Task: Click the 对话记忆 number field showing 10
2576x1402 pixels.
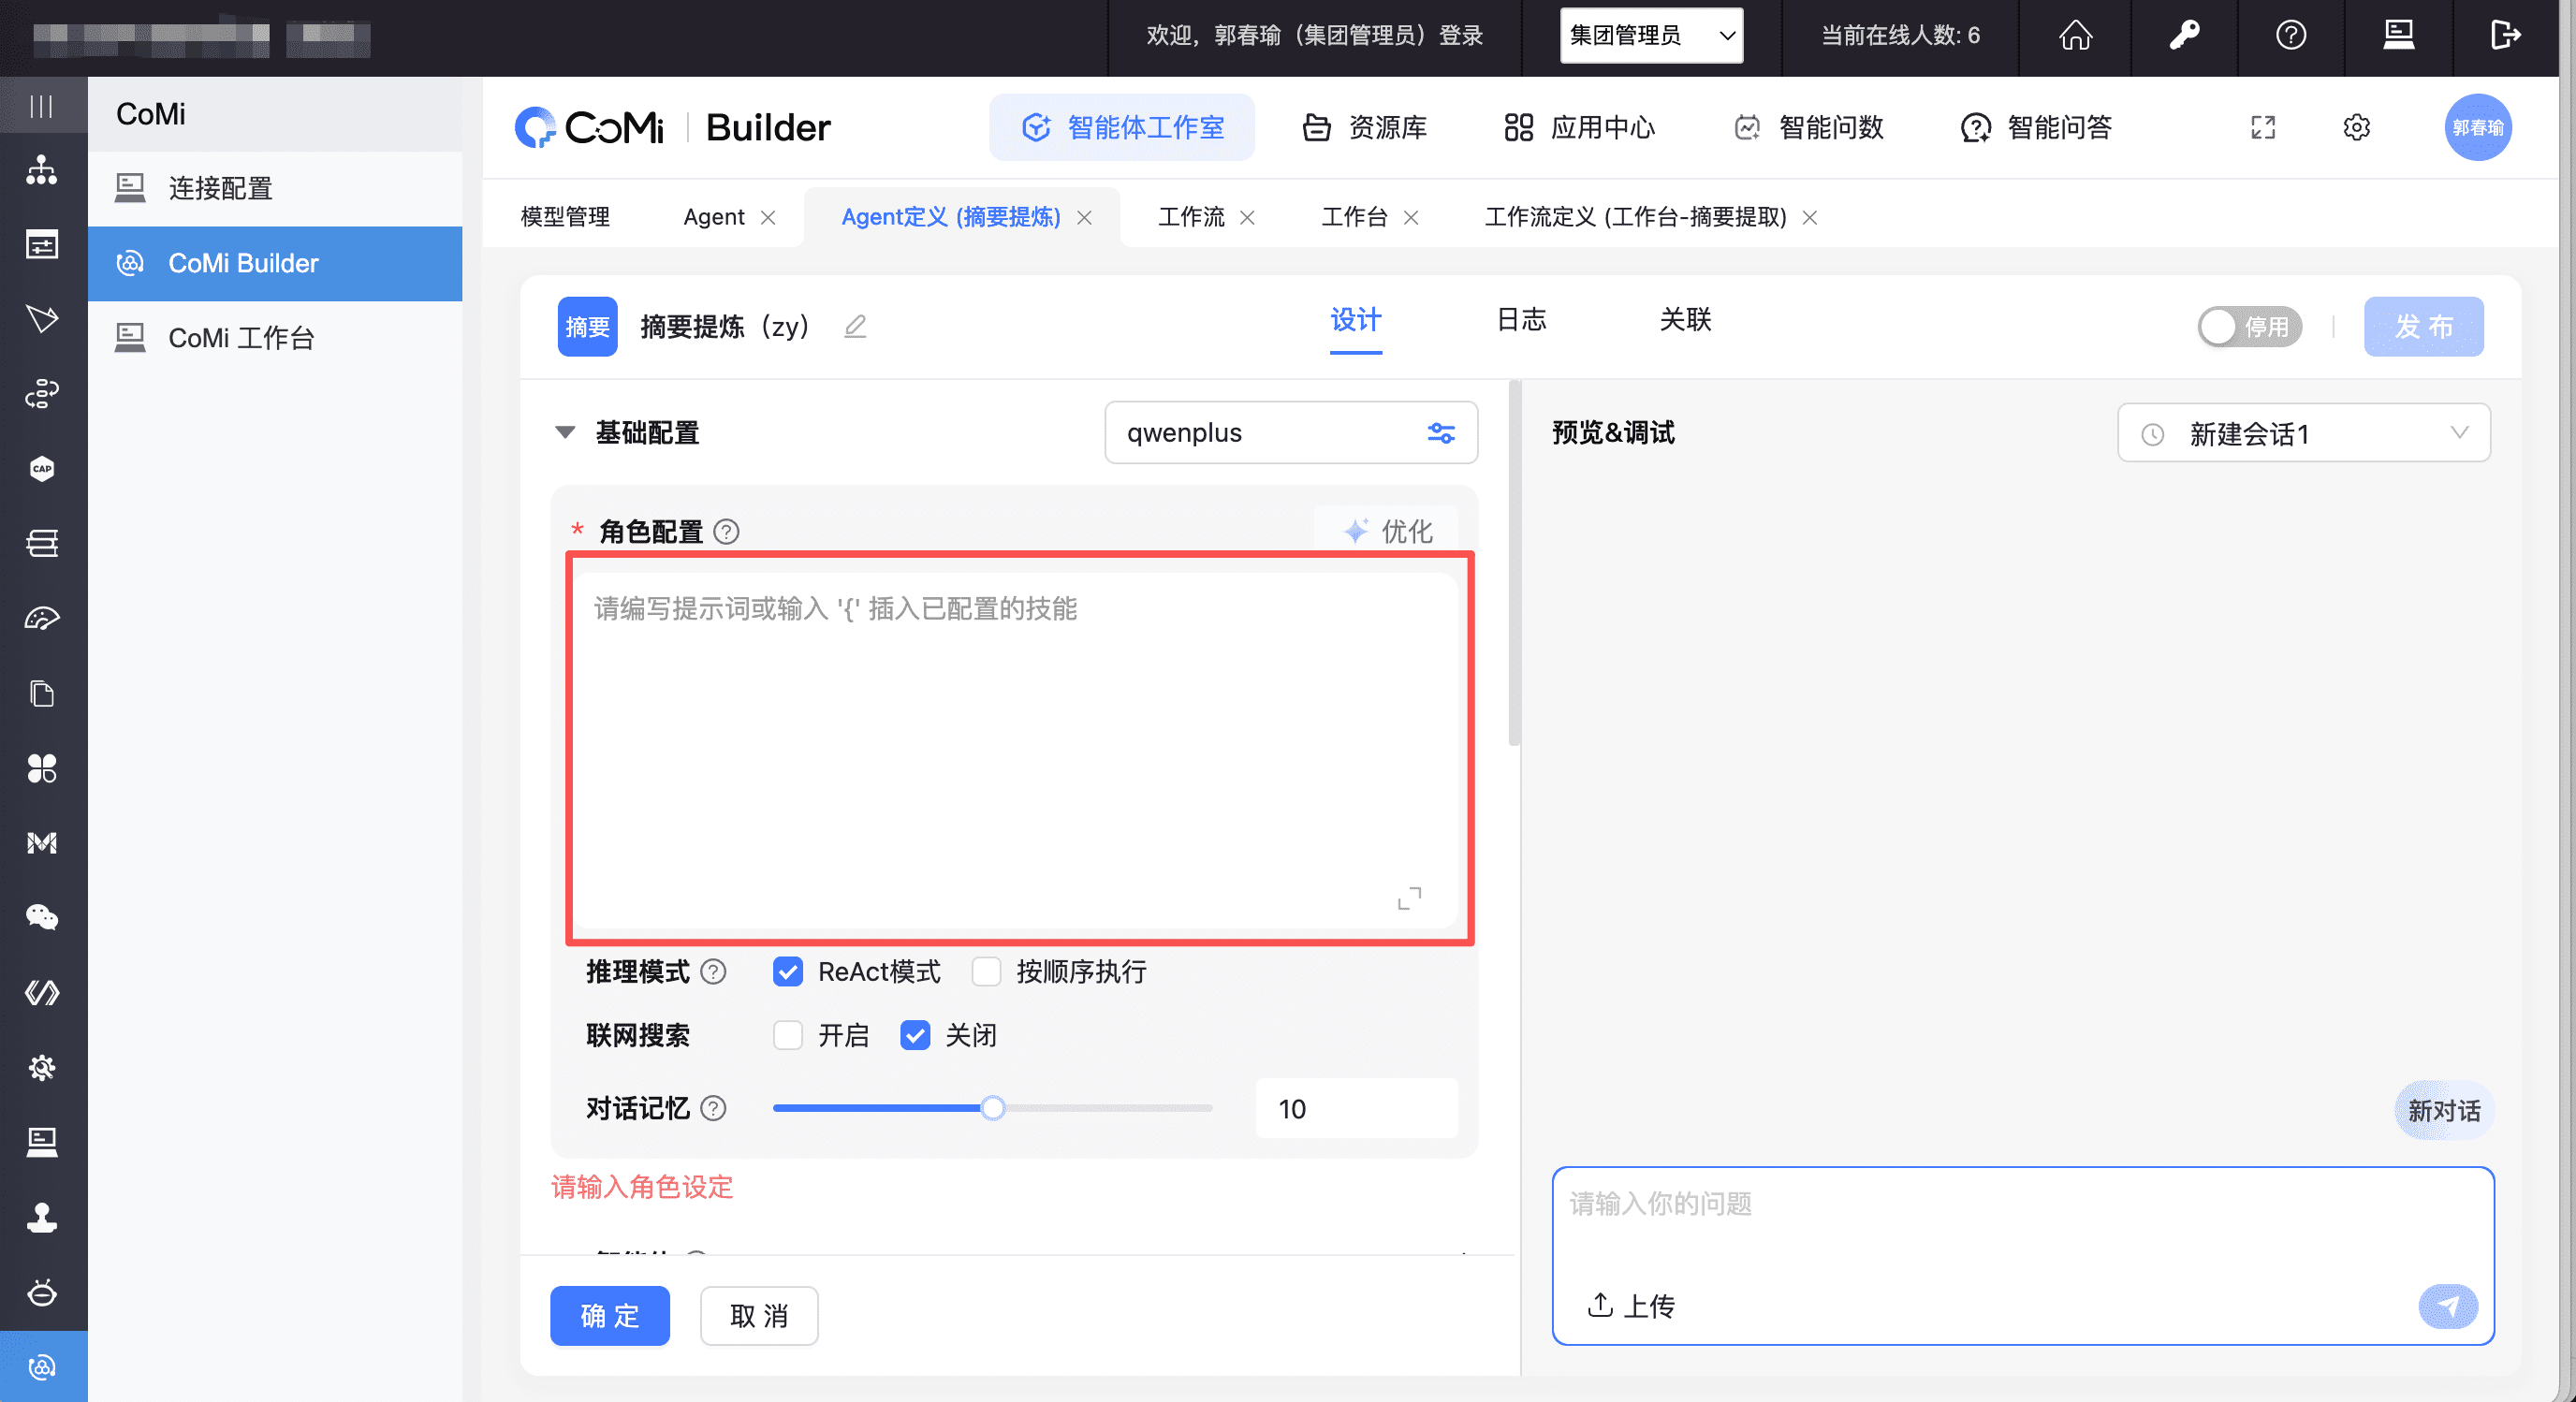Action: click(1356, 1108)
